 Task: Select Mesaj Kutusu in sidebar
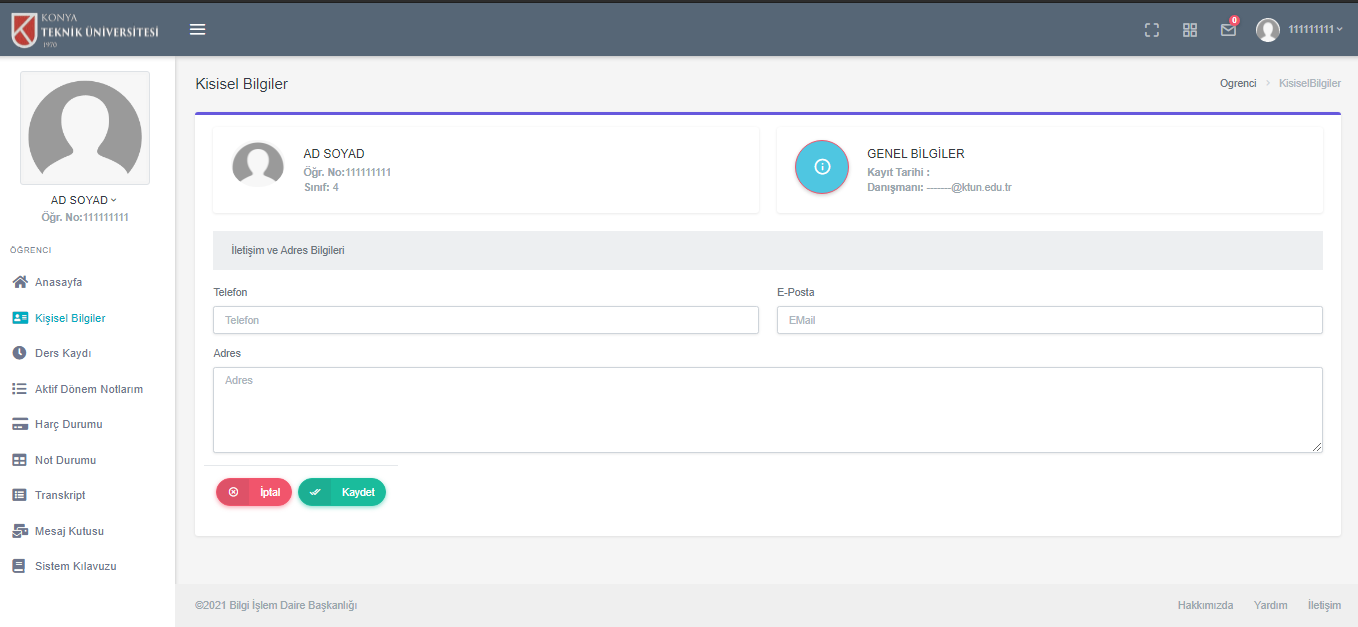pyautogui.click(x=69, y=531)
